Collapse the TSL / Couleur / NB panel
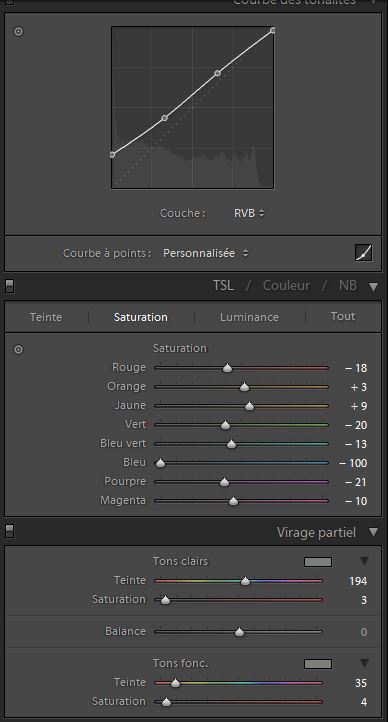388x722 pixels. [373, 287]
